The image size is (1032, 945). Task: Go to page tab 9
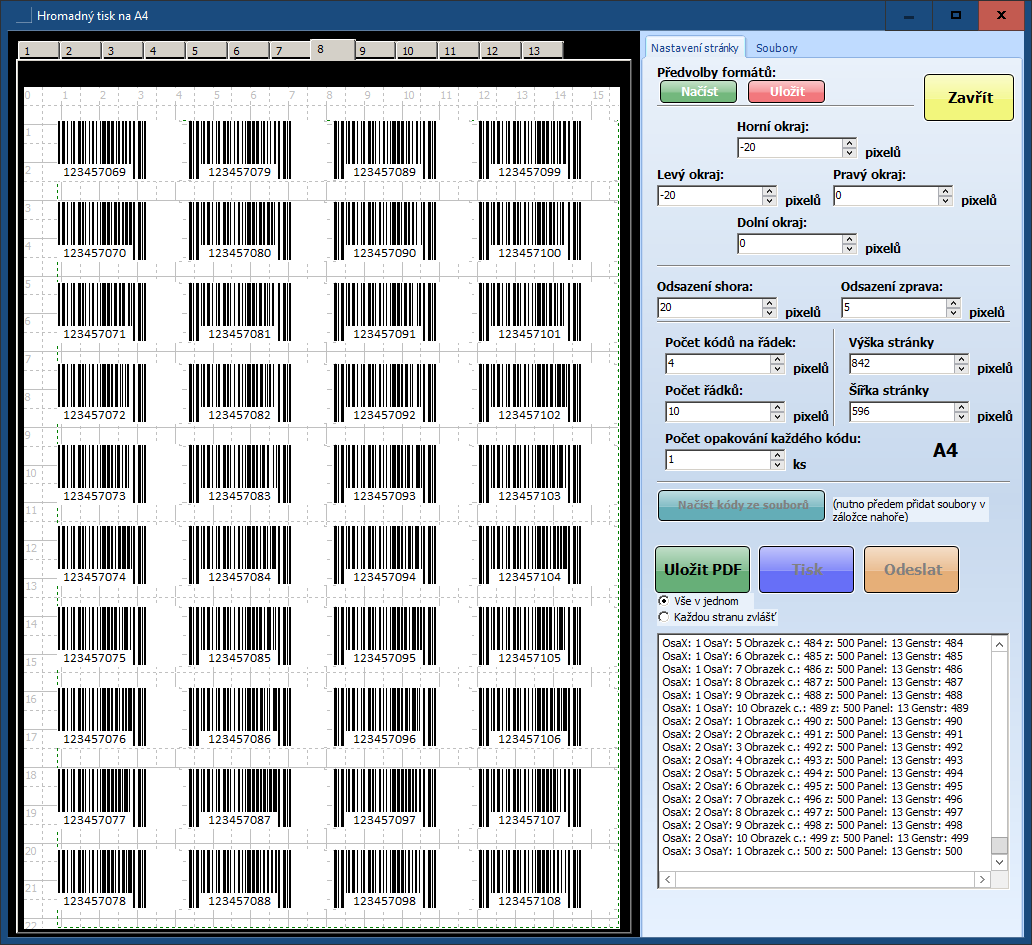(x=374, y=51)
